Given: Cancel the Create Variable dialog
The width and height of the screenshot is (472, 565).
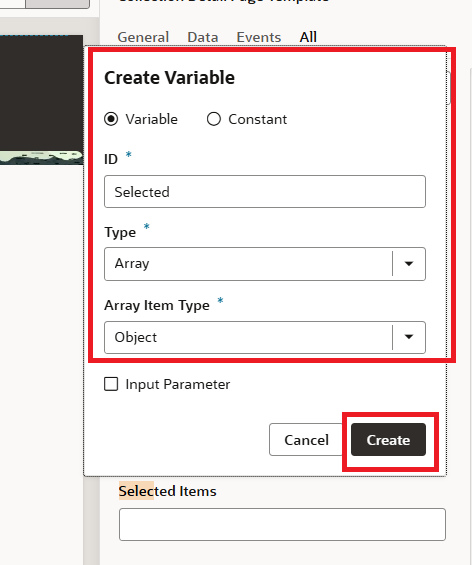Looking at the screenshot, I should pos(306,440).
